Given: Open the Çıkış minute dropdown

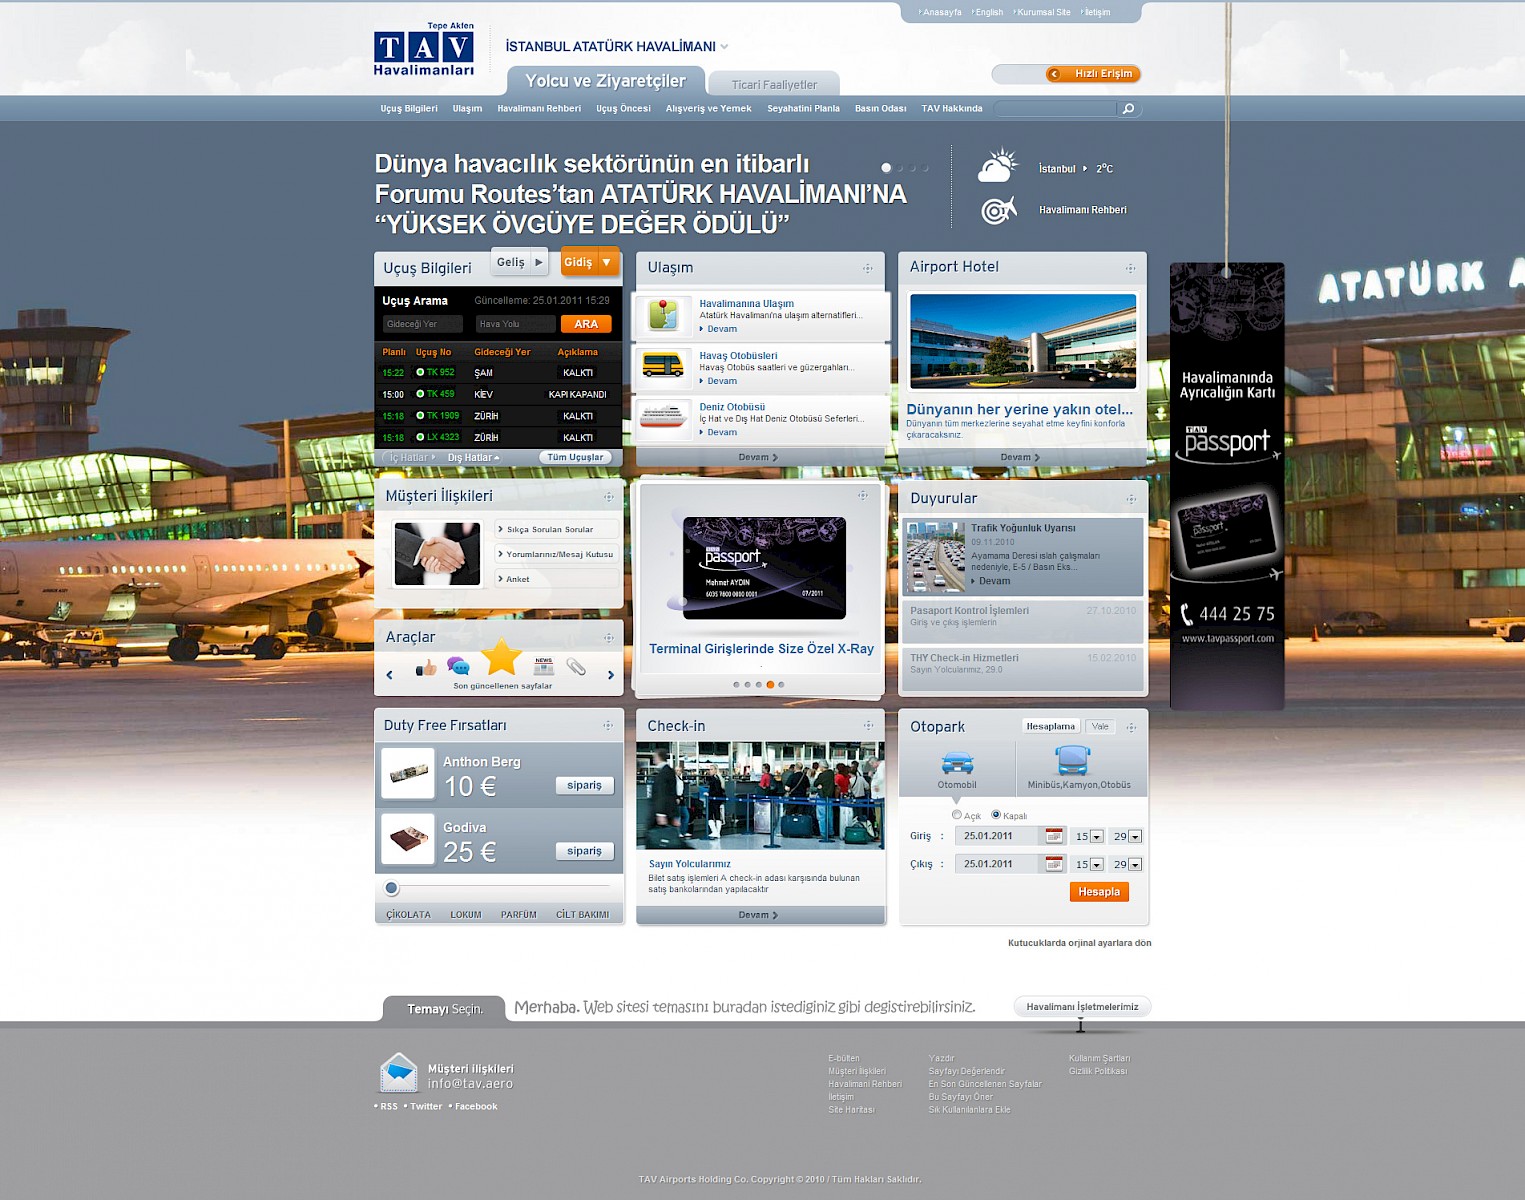Looking at the screenshot, I should [1134, 865].
